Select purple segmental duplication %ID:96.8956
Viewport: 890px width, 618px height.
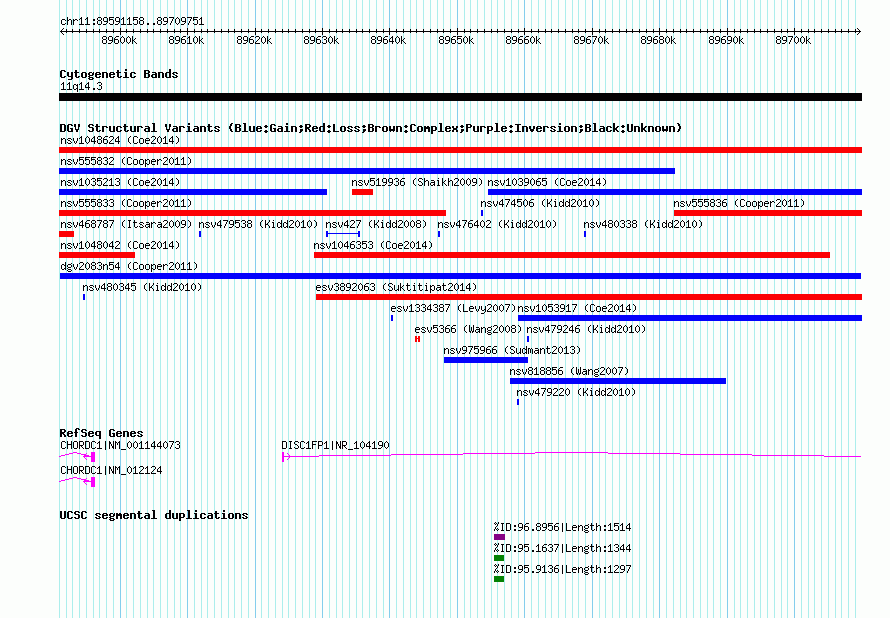point(499,537)
